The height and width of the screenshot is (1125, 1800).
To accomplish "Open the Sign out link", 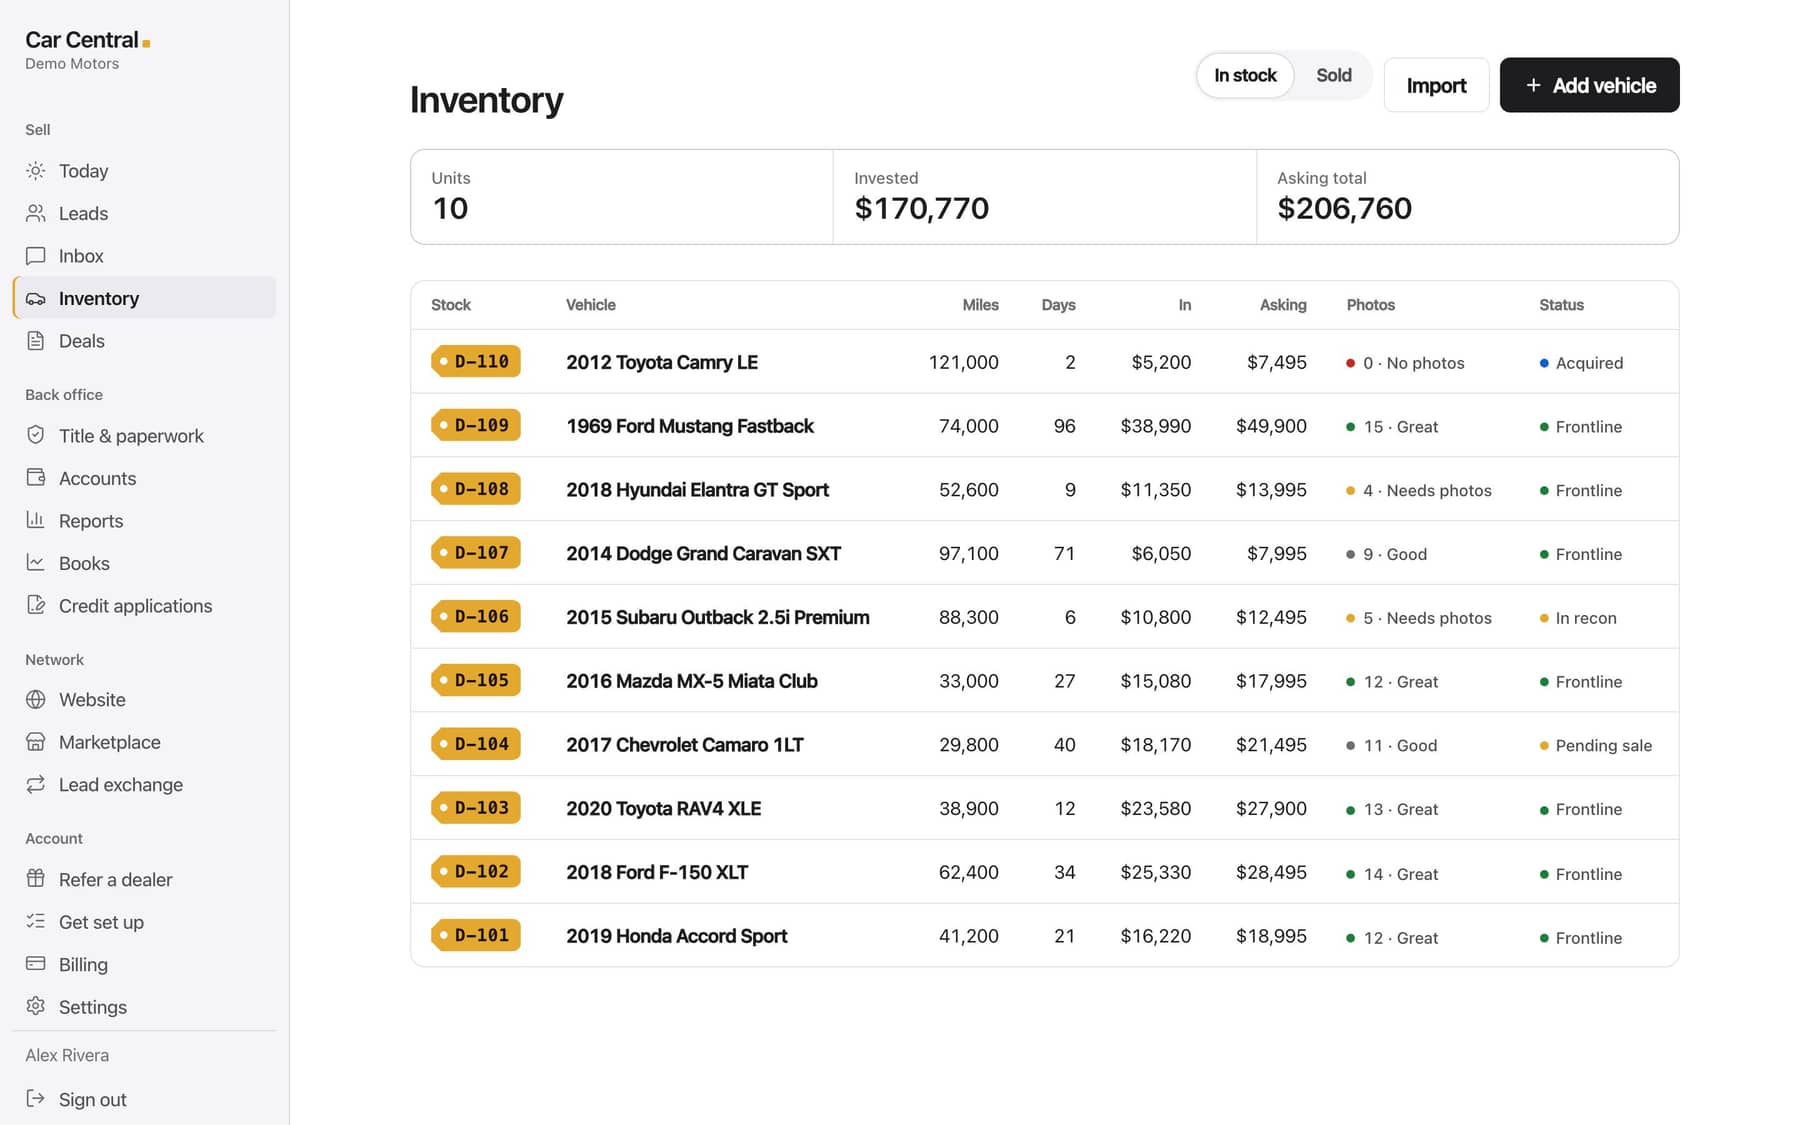I will tap(145, 1099).
